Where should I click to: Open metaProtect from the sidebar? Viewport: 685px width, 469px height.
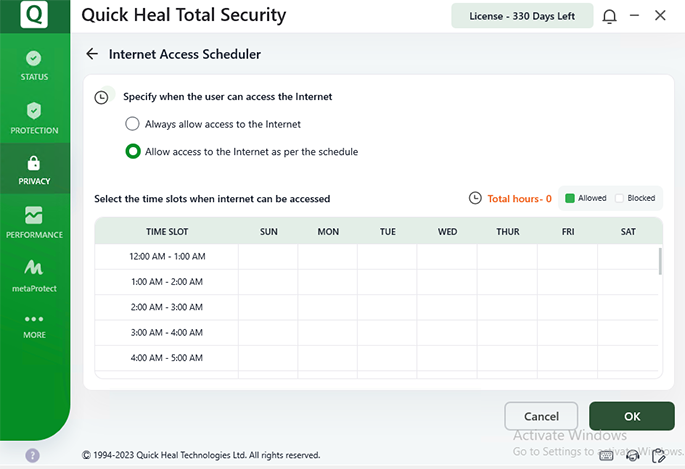34,275
